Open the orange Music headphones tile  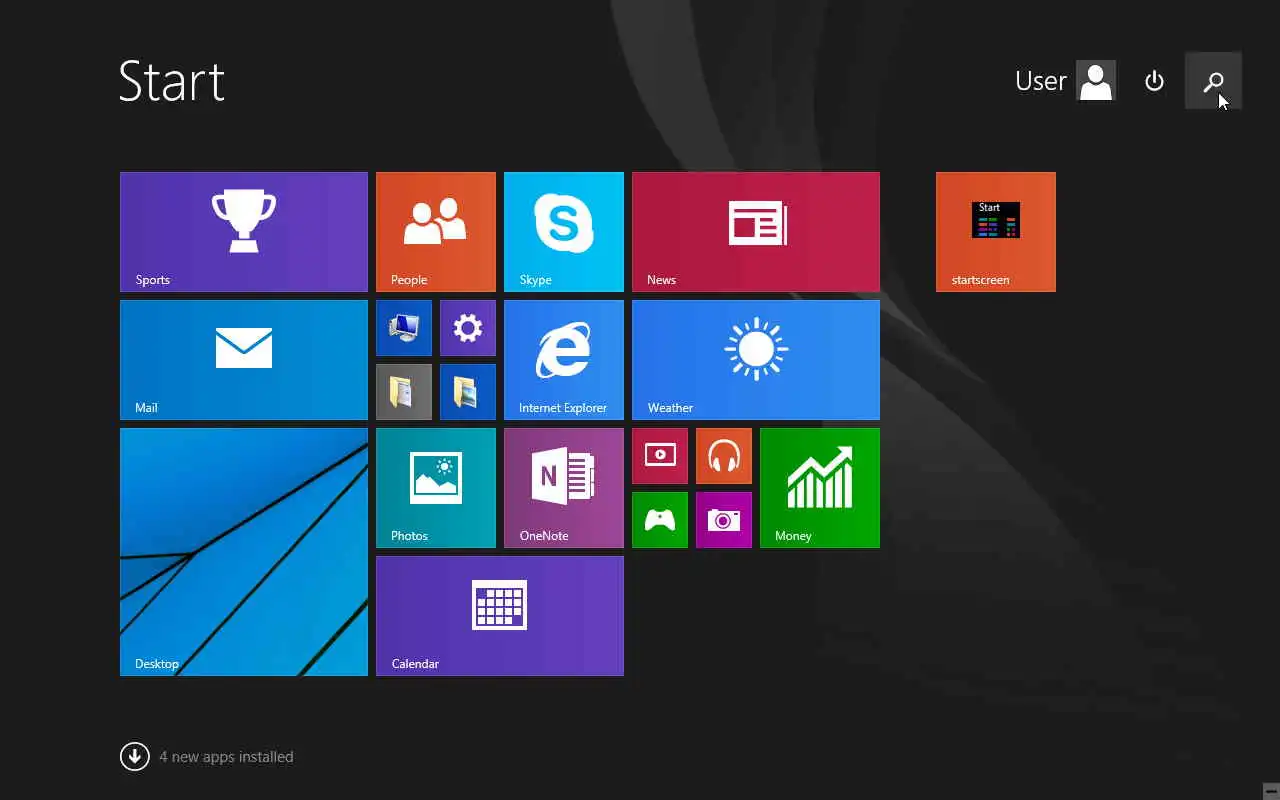click(x=724, y=456)
